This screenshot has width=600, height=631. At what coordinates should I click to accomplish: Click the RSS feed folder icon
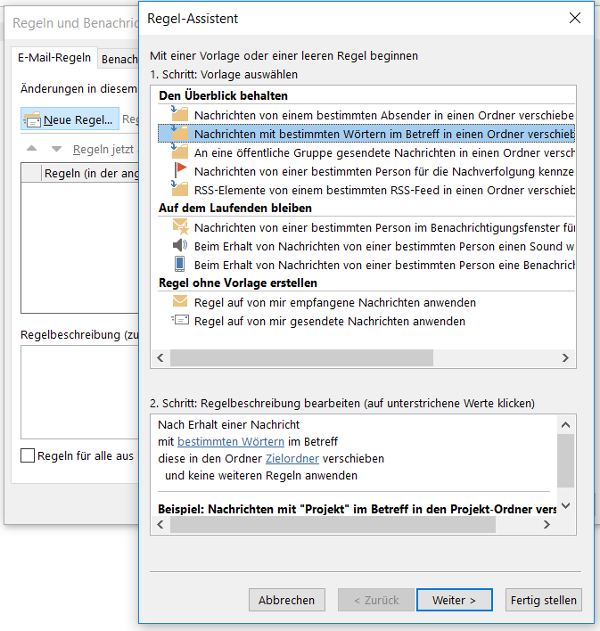(179, 190)
